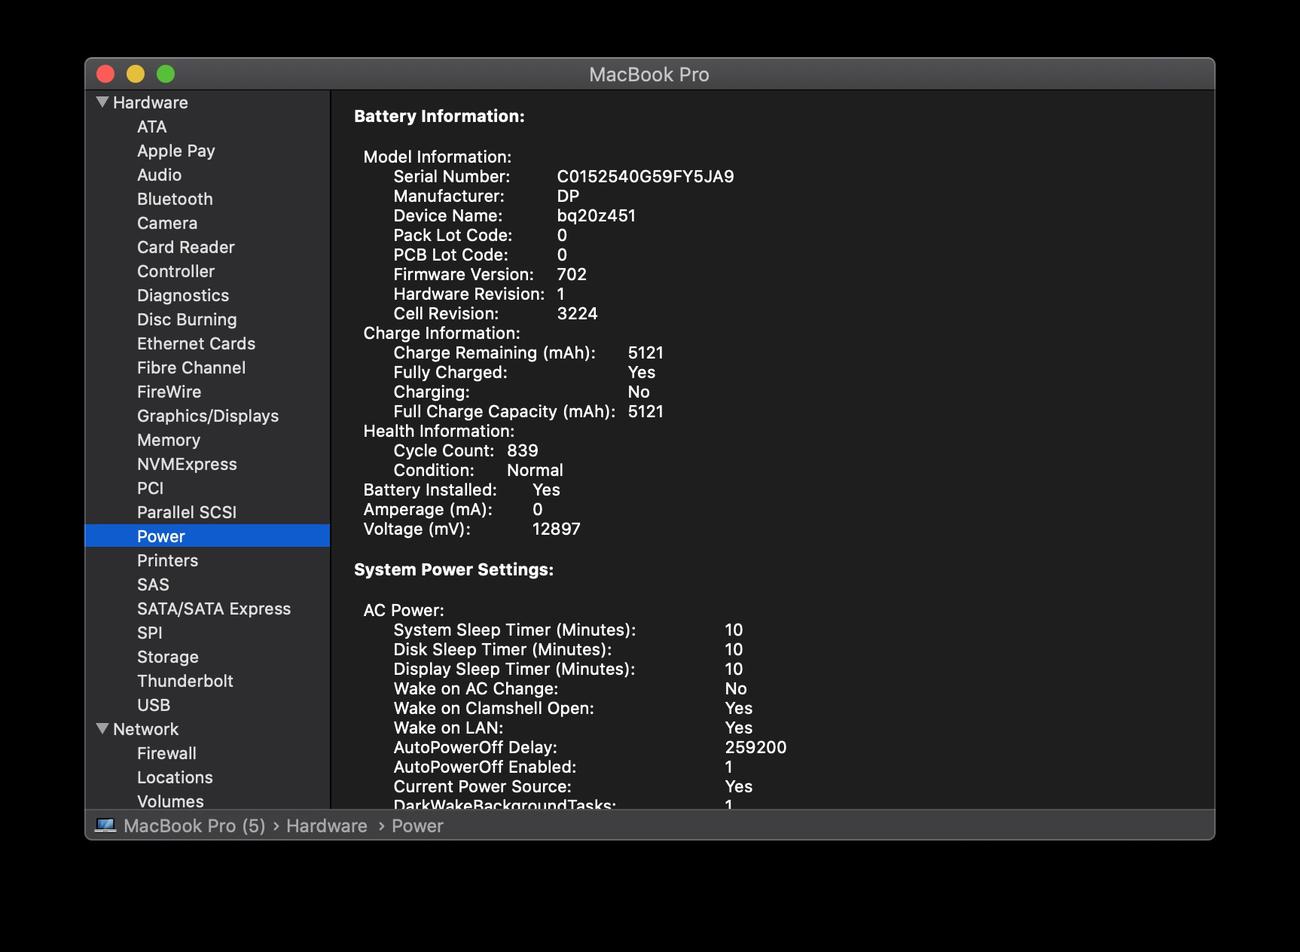The width and height of the screenshot is (1300, 952).
Task: Show Printers information
Action: click(x=168, y=560)
